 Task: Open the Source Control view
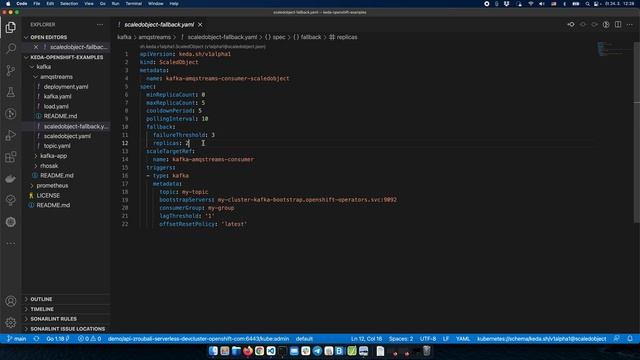[11, 70]
